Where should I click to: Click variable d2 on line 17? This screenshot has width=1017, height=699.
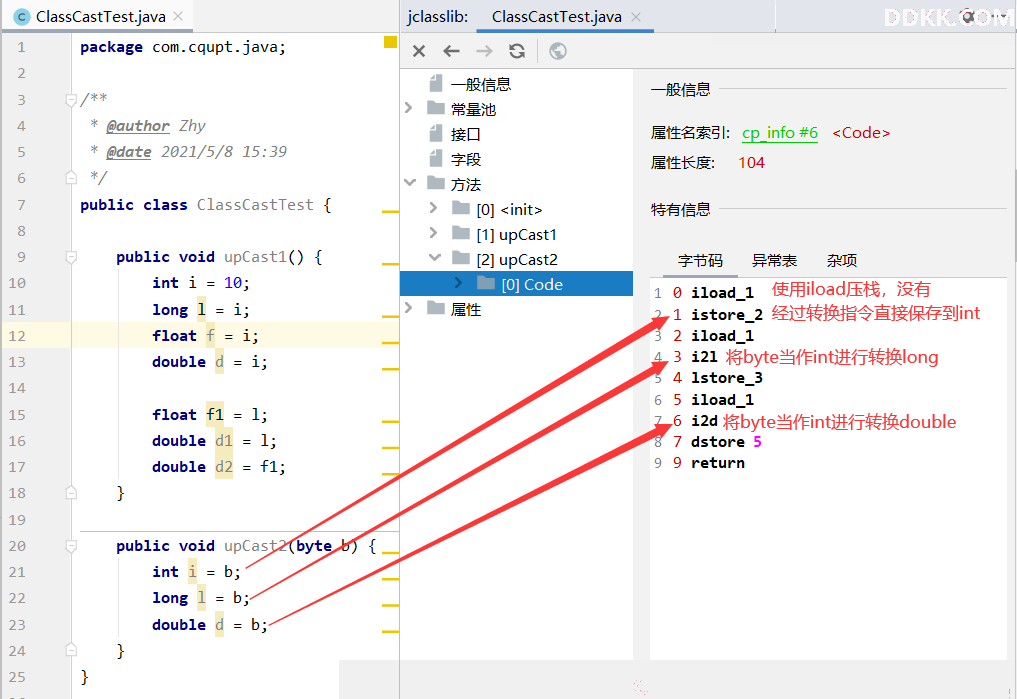click(x=224, y=467)
